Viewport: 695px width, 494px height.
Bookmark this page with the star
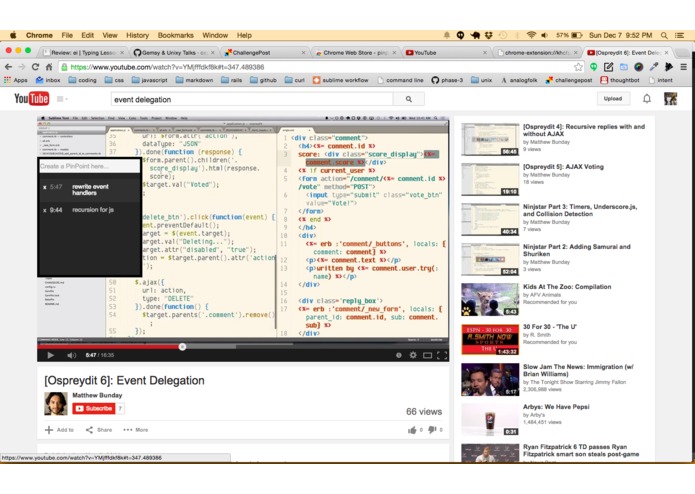click(x=578, y=67)
